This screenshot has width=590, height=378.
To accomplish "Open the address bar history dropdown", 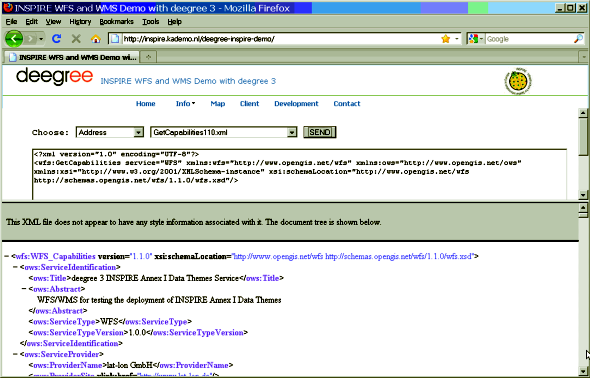I will click(x=457, y=39).
